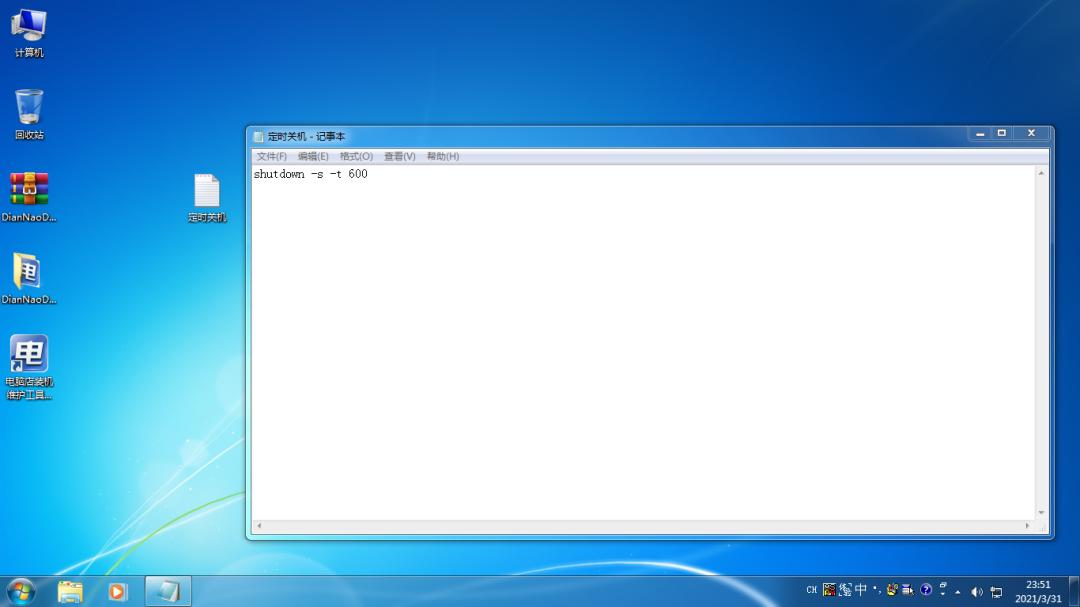Open the 格式(O) menu in Notepad
Image resolution: width=1080 pixels, height=607 pixels.
355,156
